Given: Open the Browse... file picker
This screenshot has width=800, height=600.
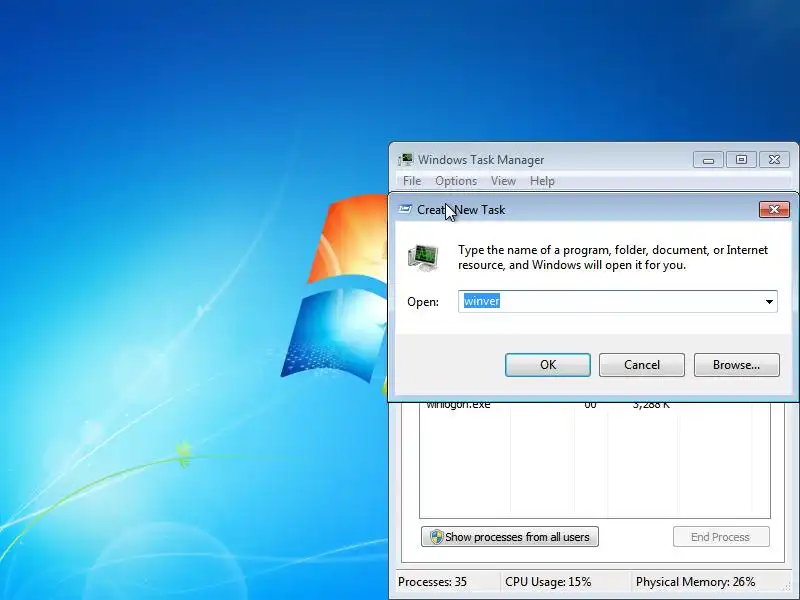Looking at the screenshot, I should [x=736, y=365].
